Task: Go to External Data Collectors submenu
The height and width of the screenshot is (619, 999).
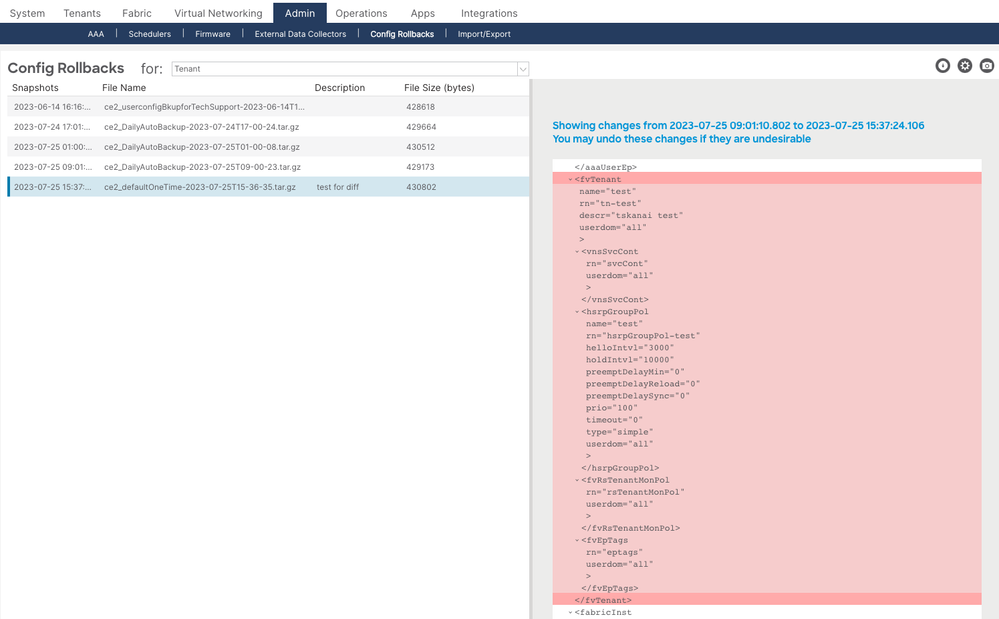Action: point(300,34)
